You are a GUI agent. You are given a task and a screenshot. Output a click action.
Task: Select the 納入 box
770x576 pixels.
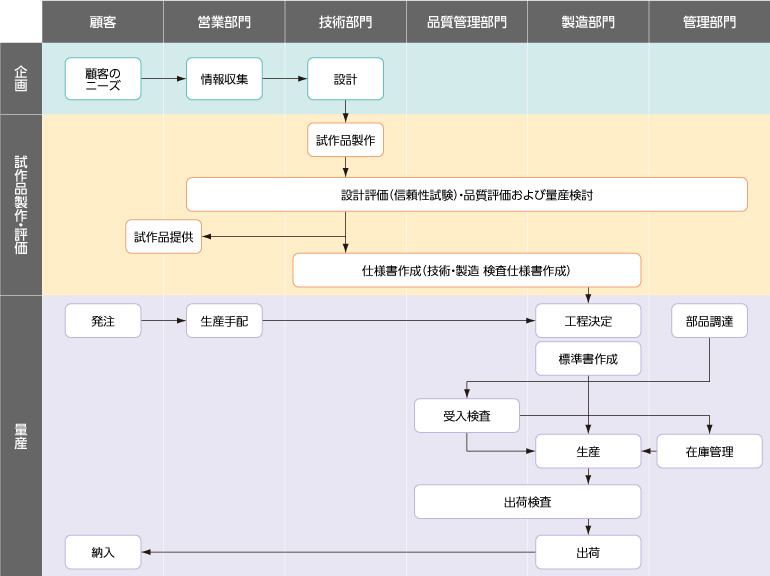(103, 552)
